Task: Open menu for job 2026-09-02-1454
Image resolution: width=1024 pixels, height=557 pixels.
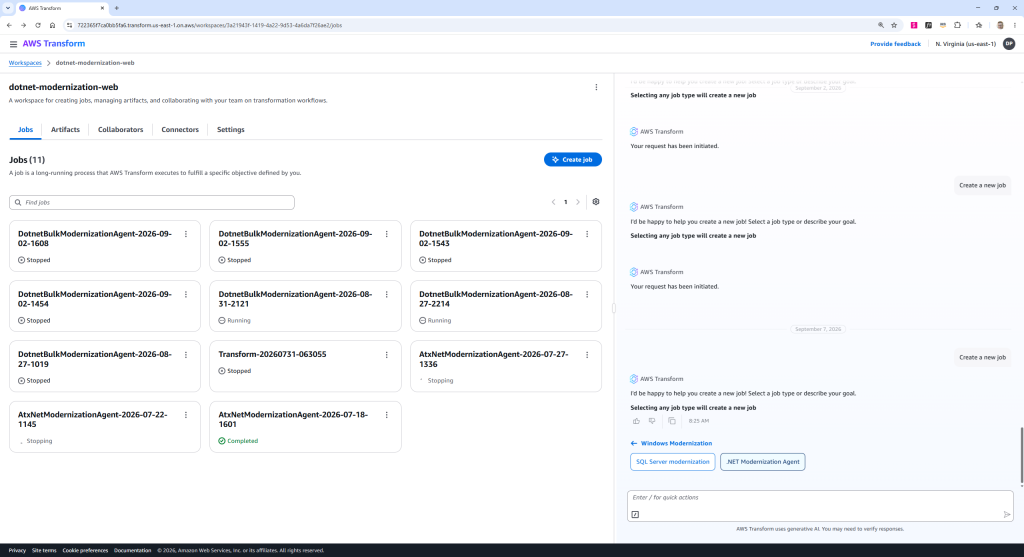Action: (186, 294)
